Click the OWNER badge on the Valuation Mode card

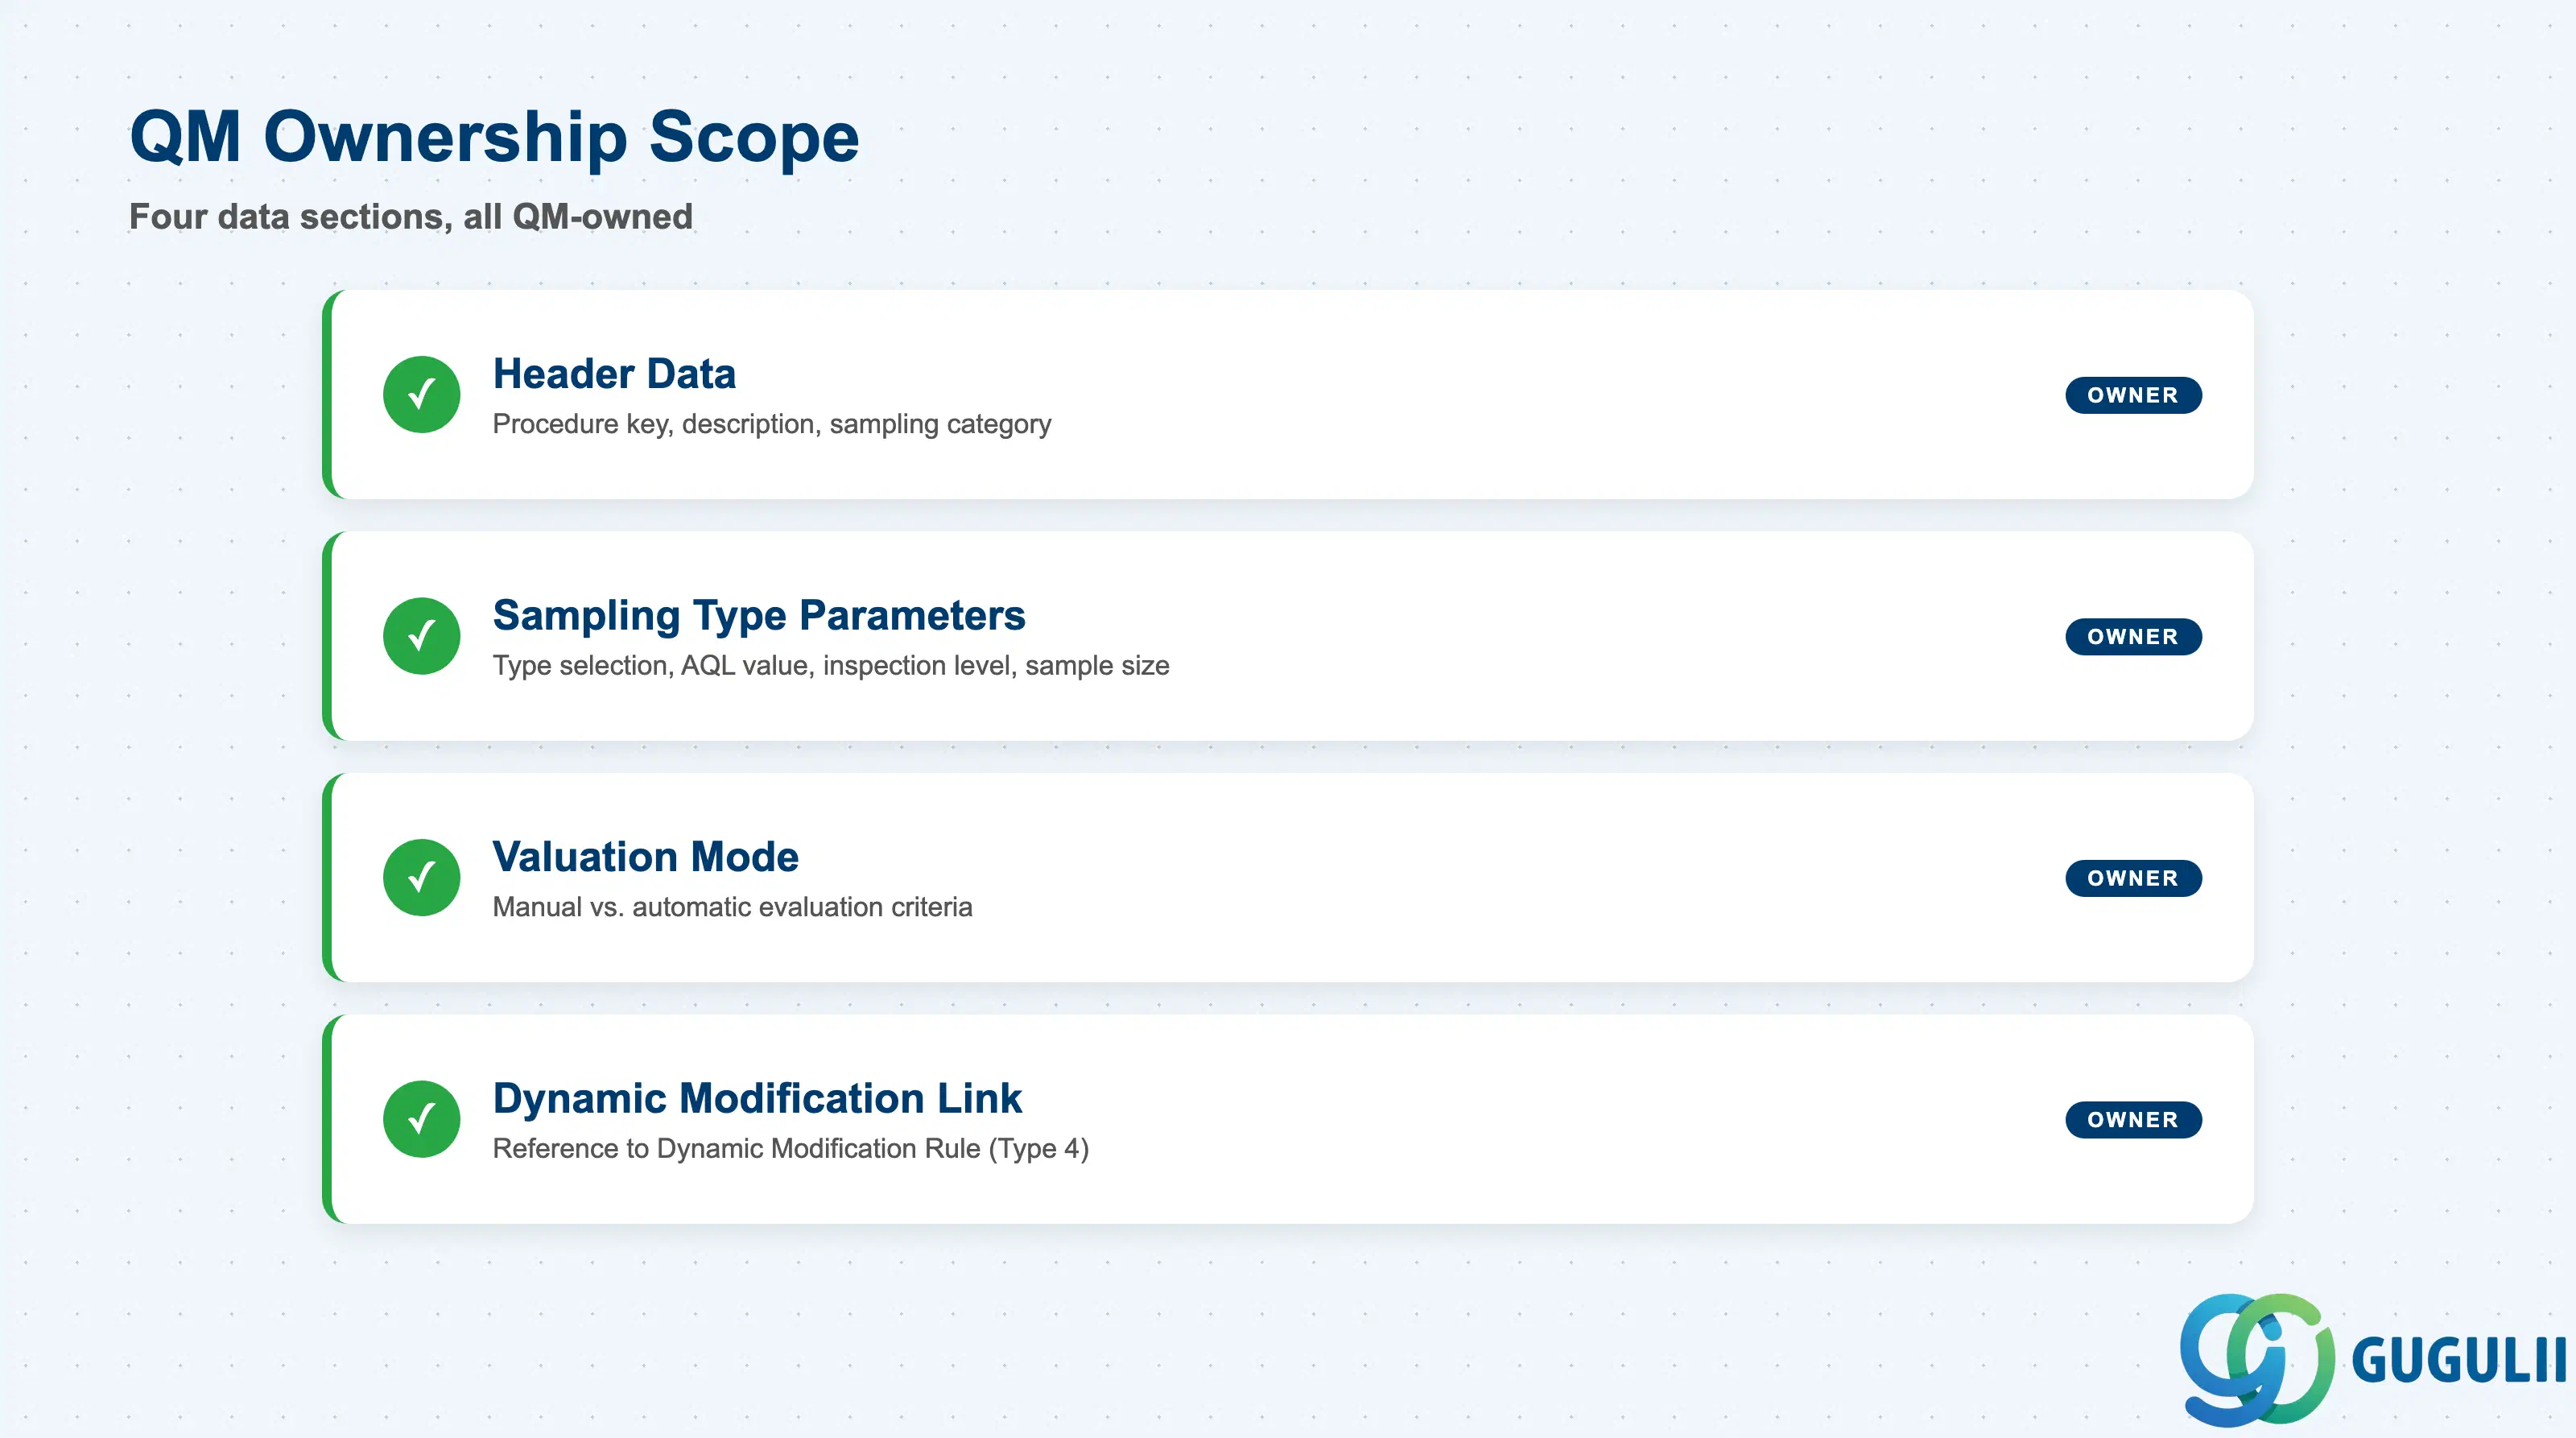[x=2133, y=878]
